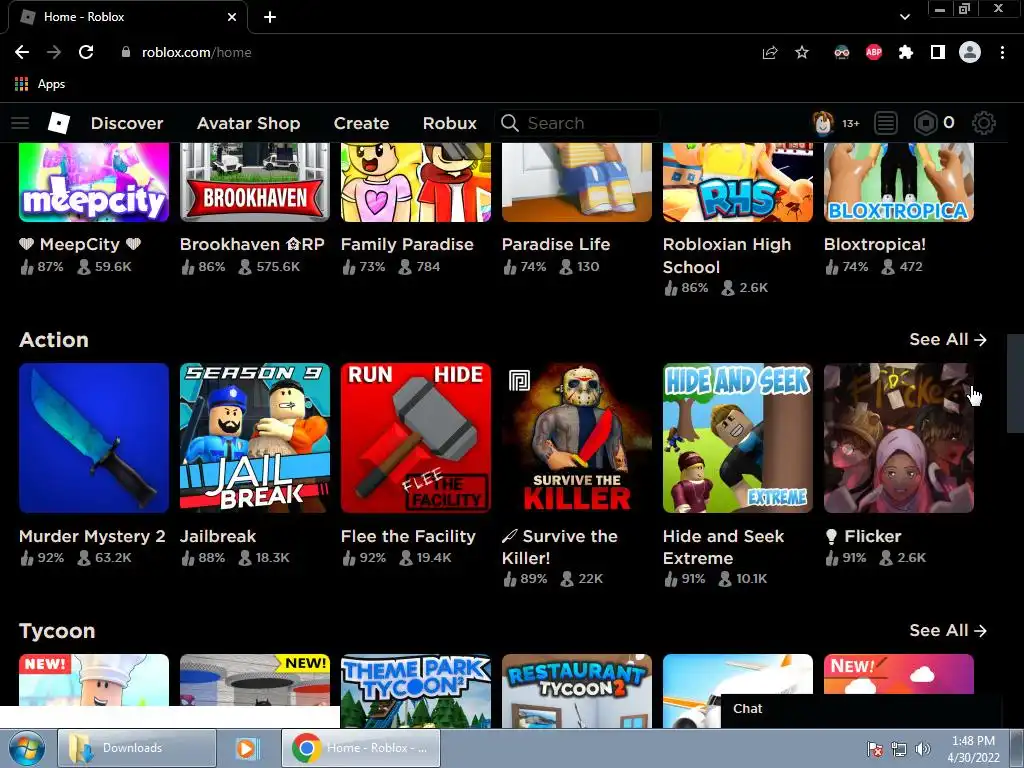Screen dimensions: 1024x768
Task: Open the Flicker game thumbnail
Action: coord(899,438)
